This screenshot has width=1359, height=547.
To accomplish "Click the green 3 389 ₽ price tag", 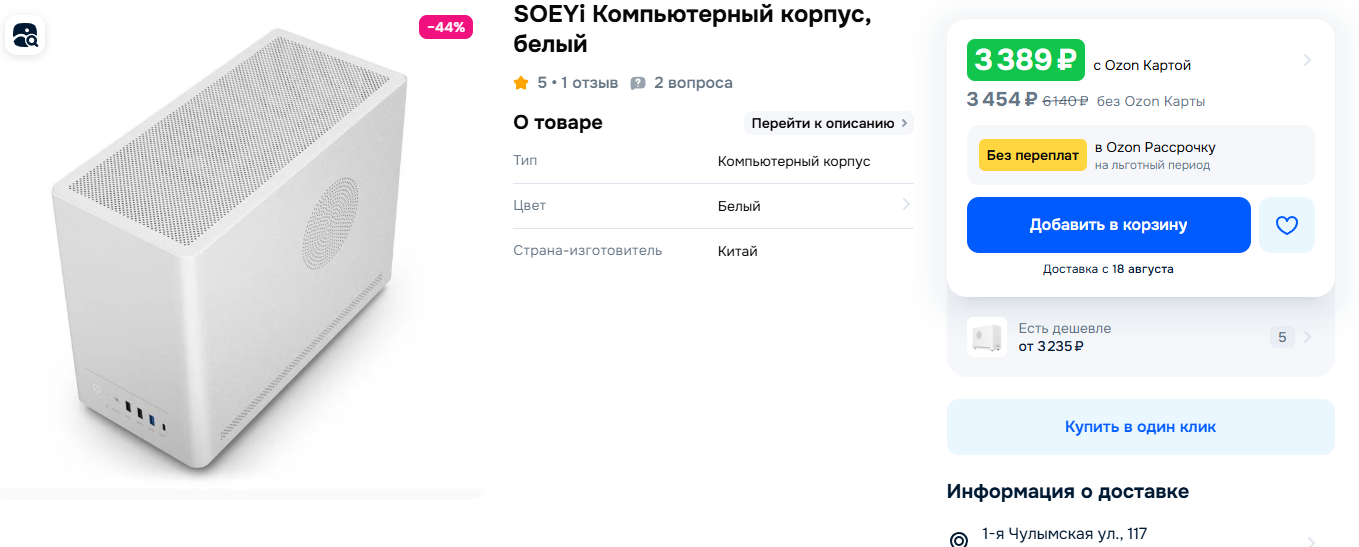I will 1025,60.
